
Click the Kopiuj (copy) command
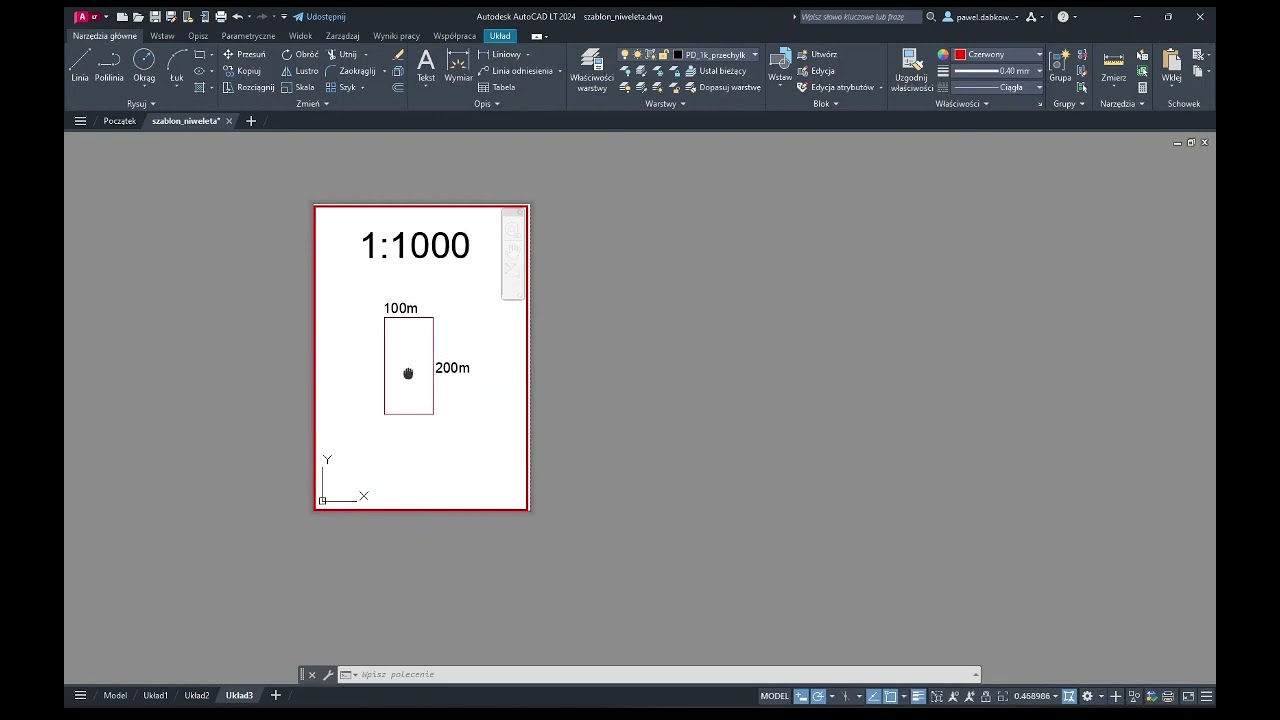coord(242,71)
